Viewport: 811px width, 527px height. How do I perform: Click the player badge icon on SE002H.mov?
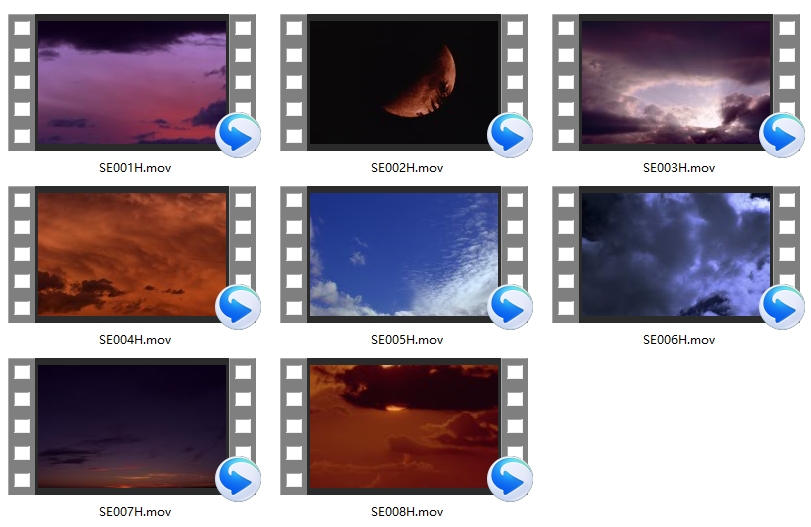[510, 135]
